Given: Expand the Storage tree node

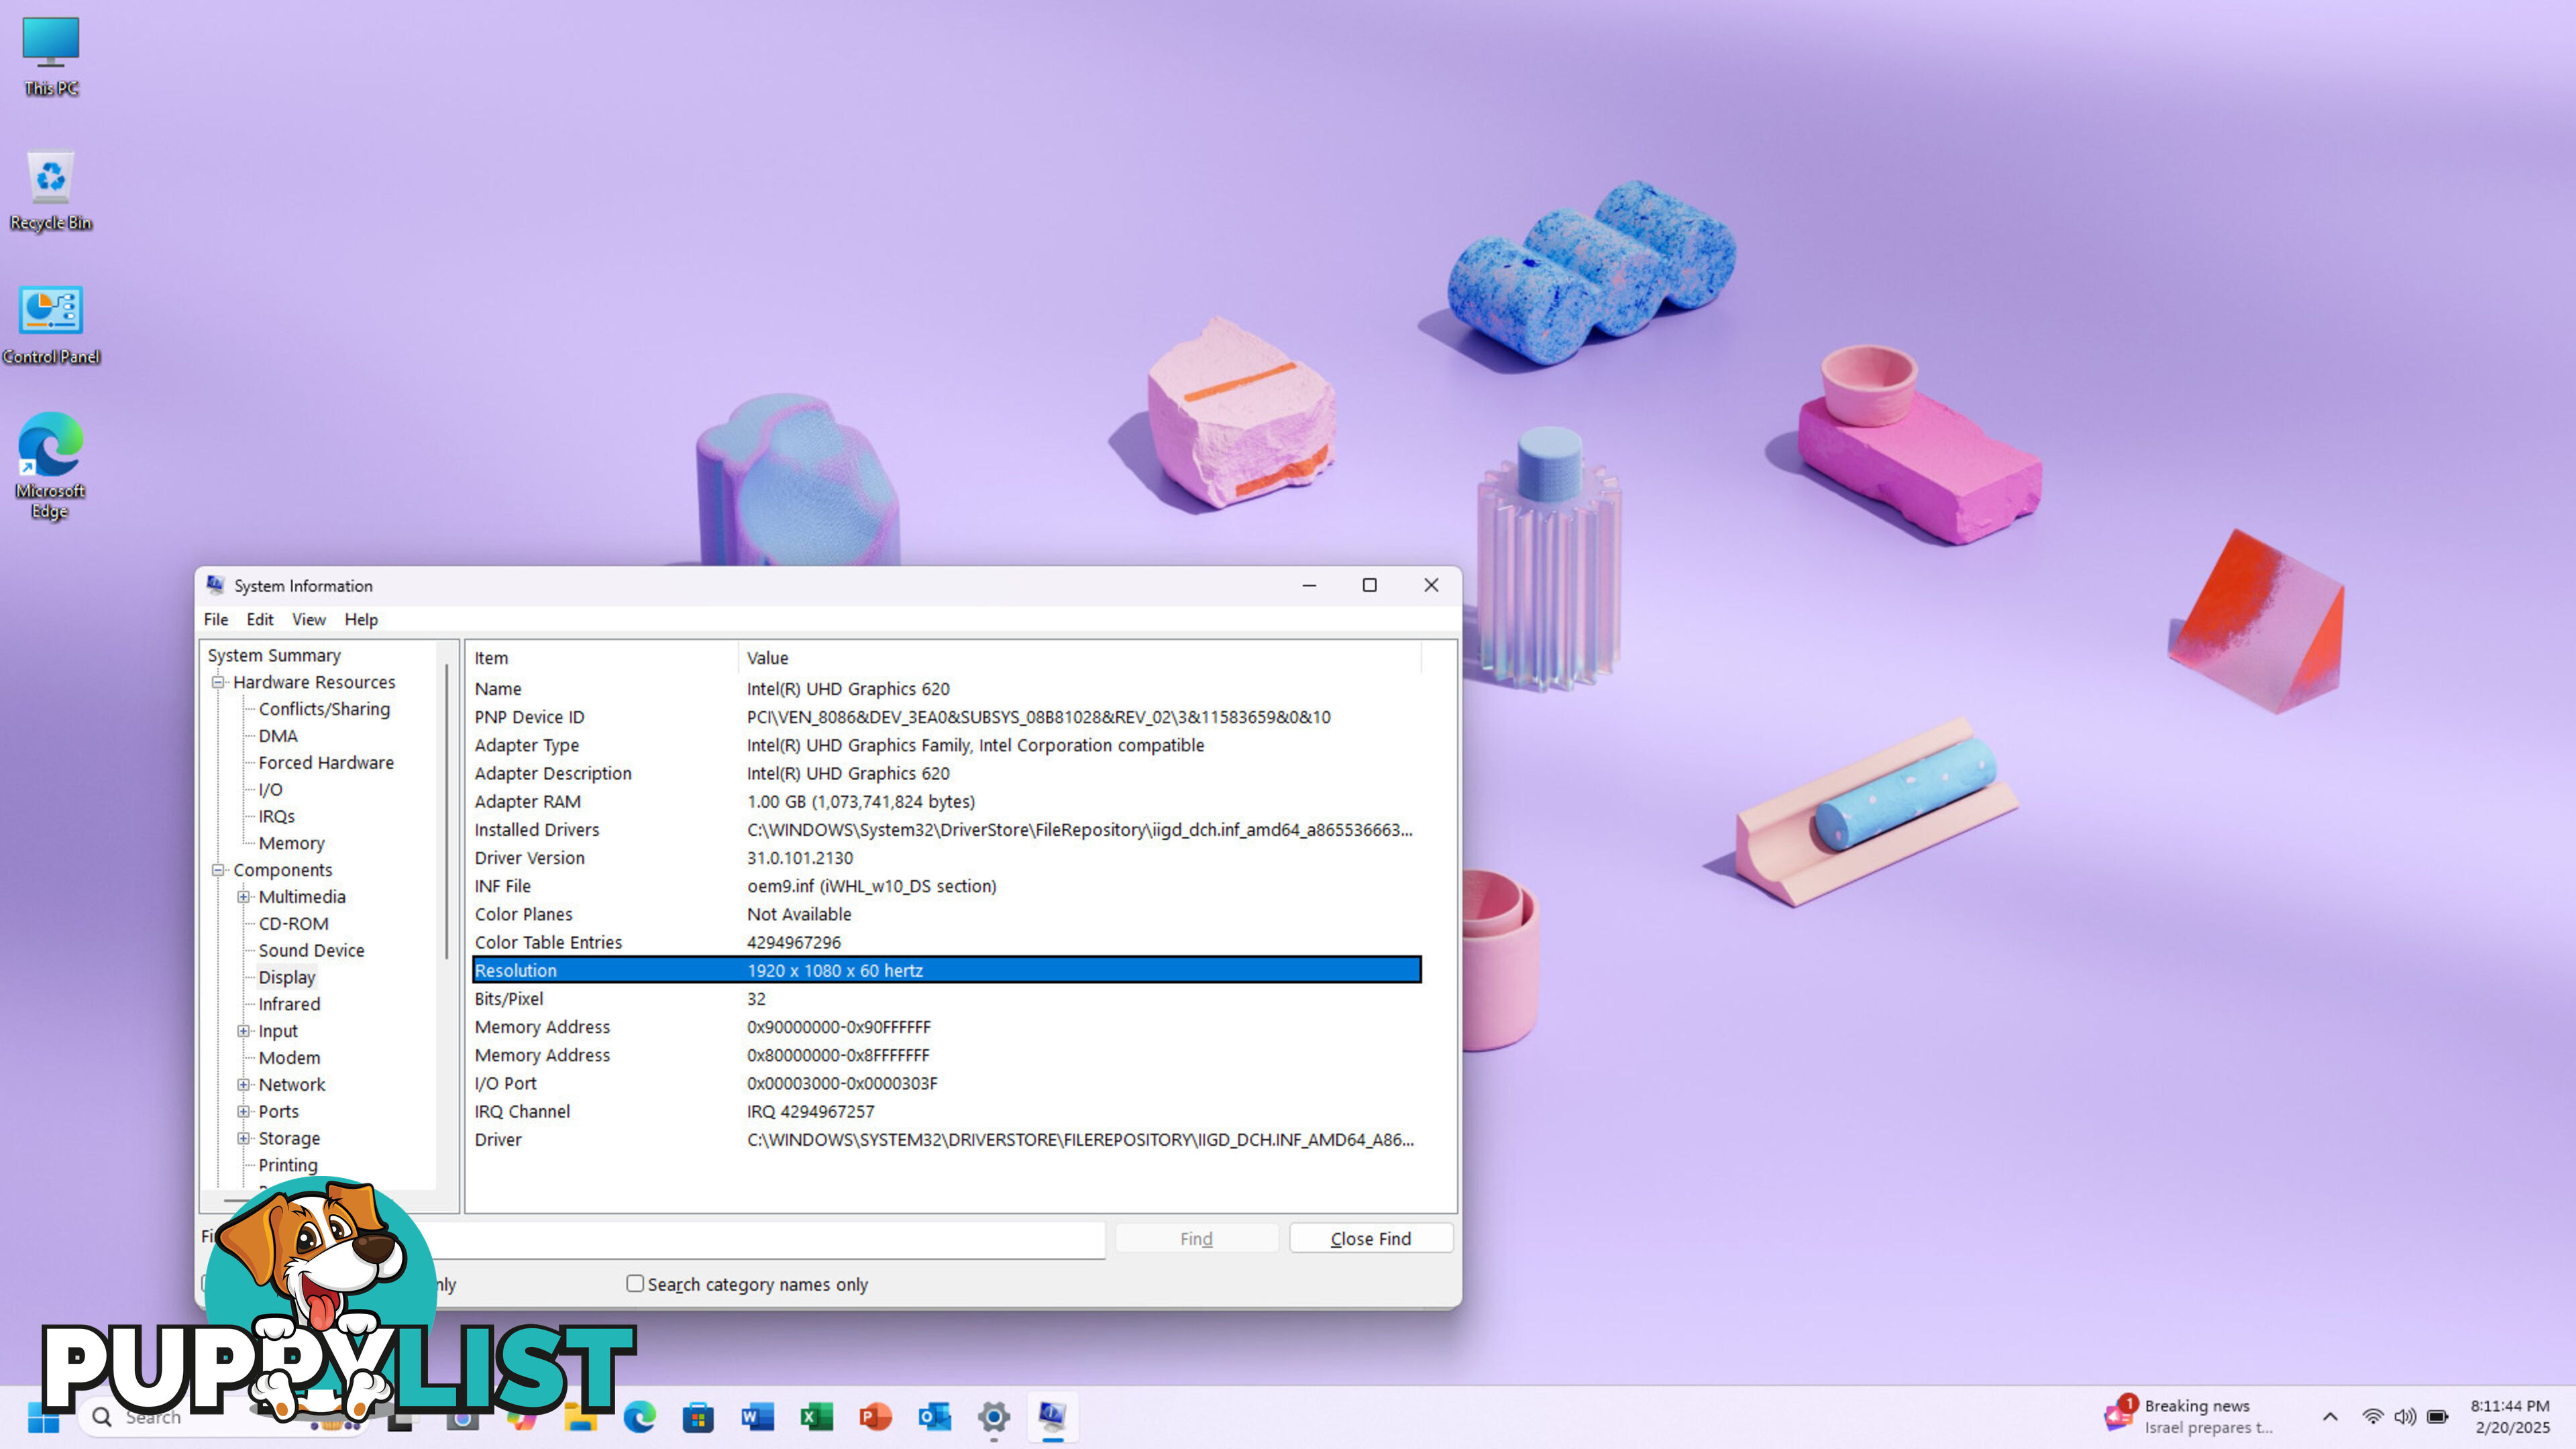Looking at the screenshot, I should pyautogui.click(x=243, y=1138).
